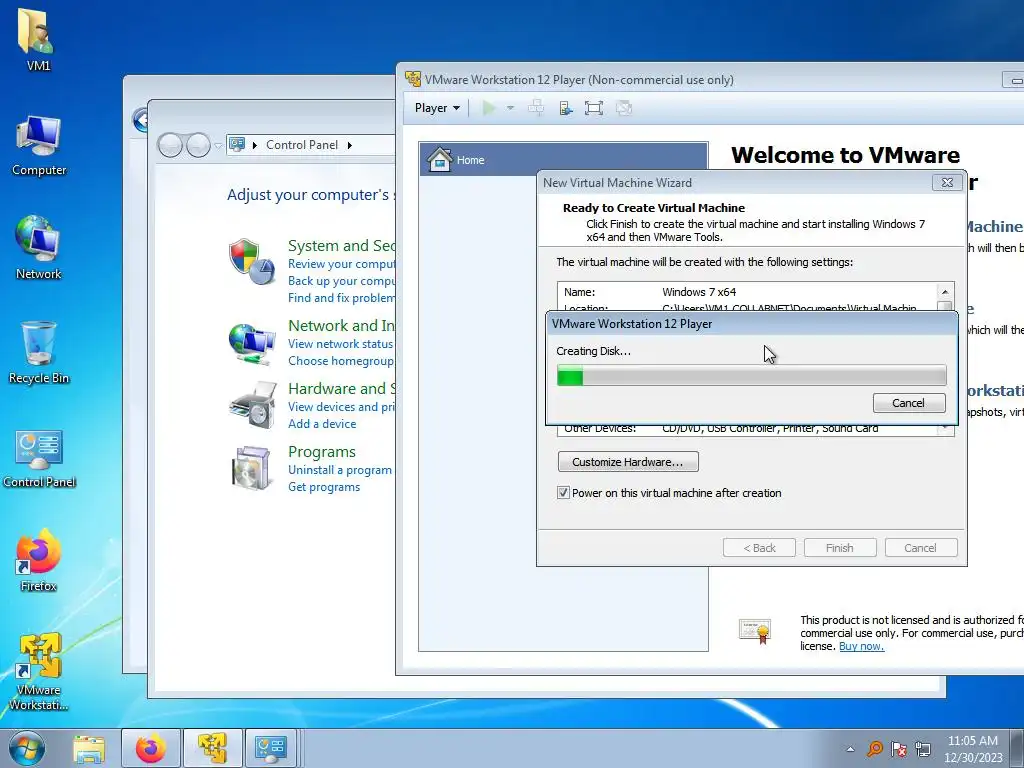Switch to Control Panel taskbar button
The image size is (1024, 768).
click(x=270, y=748)
